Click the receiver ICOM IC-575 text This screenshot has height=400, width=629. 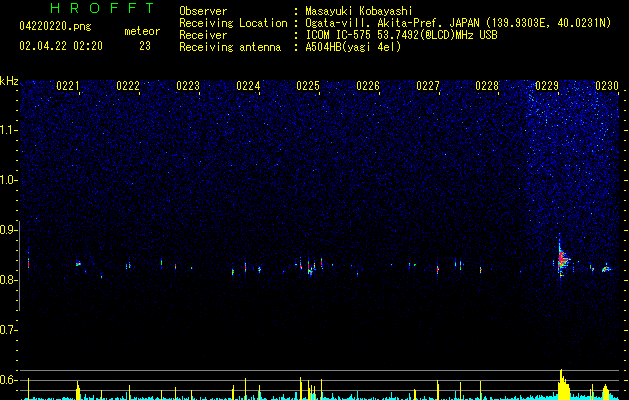[401, 35]
